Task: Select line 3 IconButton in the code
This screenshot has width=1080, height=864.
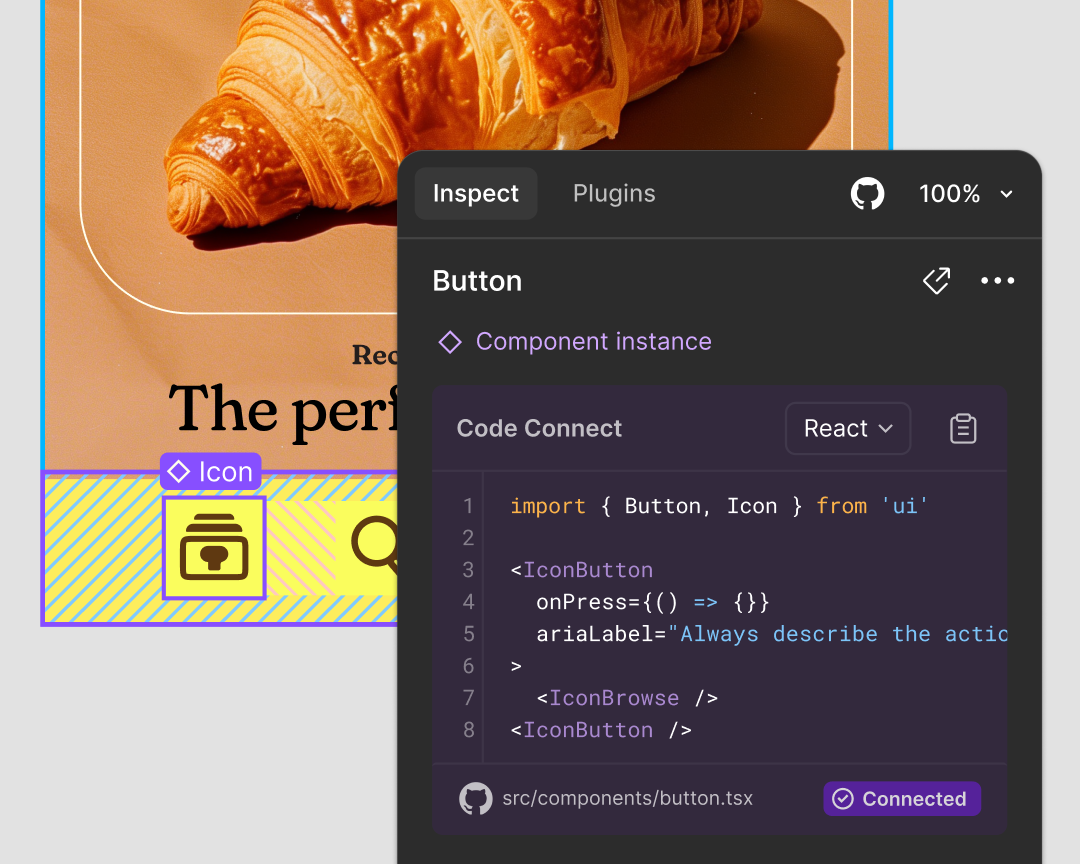Action: (588, 569)
